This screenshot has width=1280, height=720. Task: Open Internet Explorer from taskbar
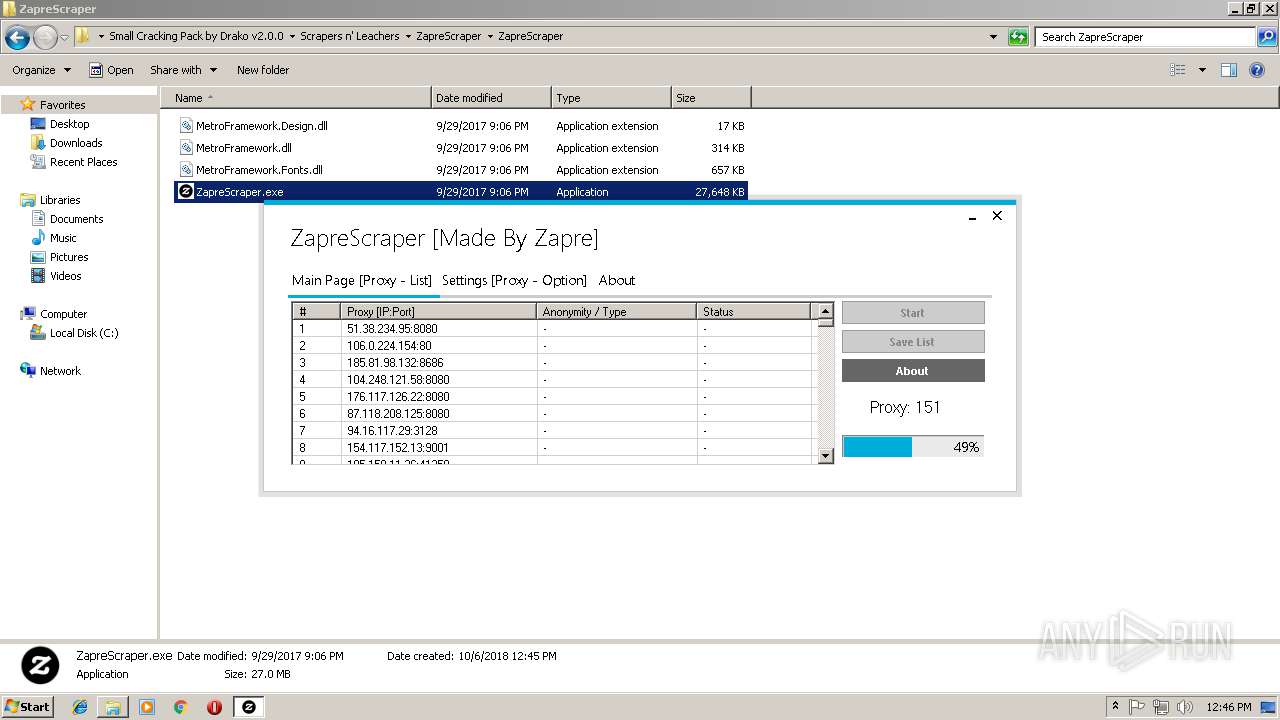click(80, 707)
